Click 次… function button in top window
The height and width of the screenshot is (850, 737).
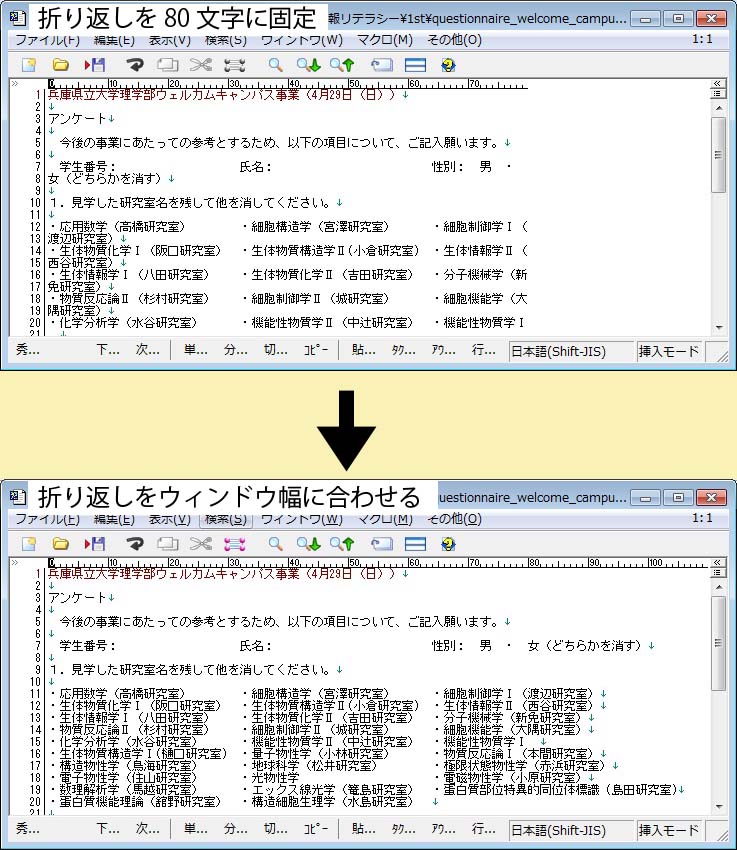[147, 350]
